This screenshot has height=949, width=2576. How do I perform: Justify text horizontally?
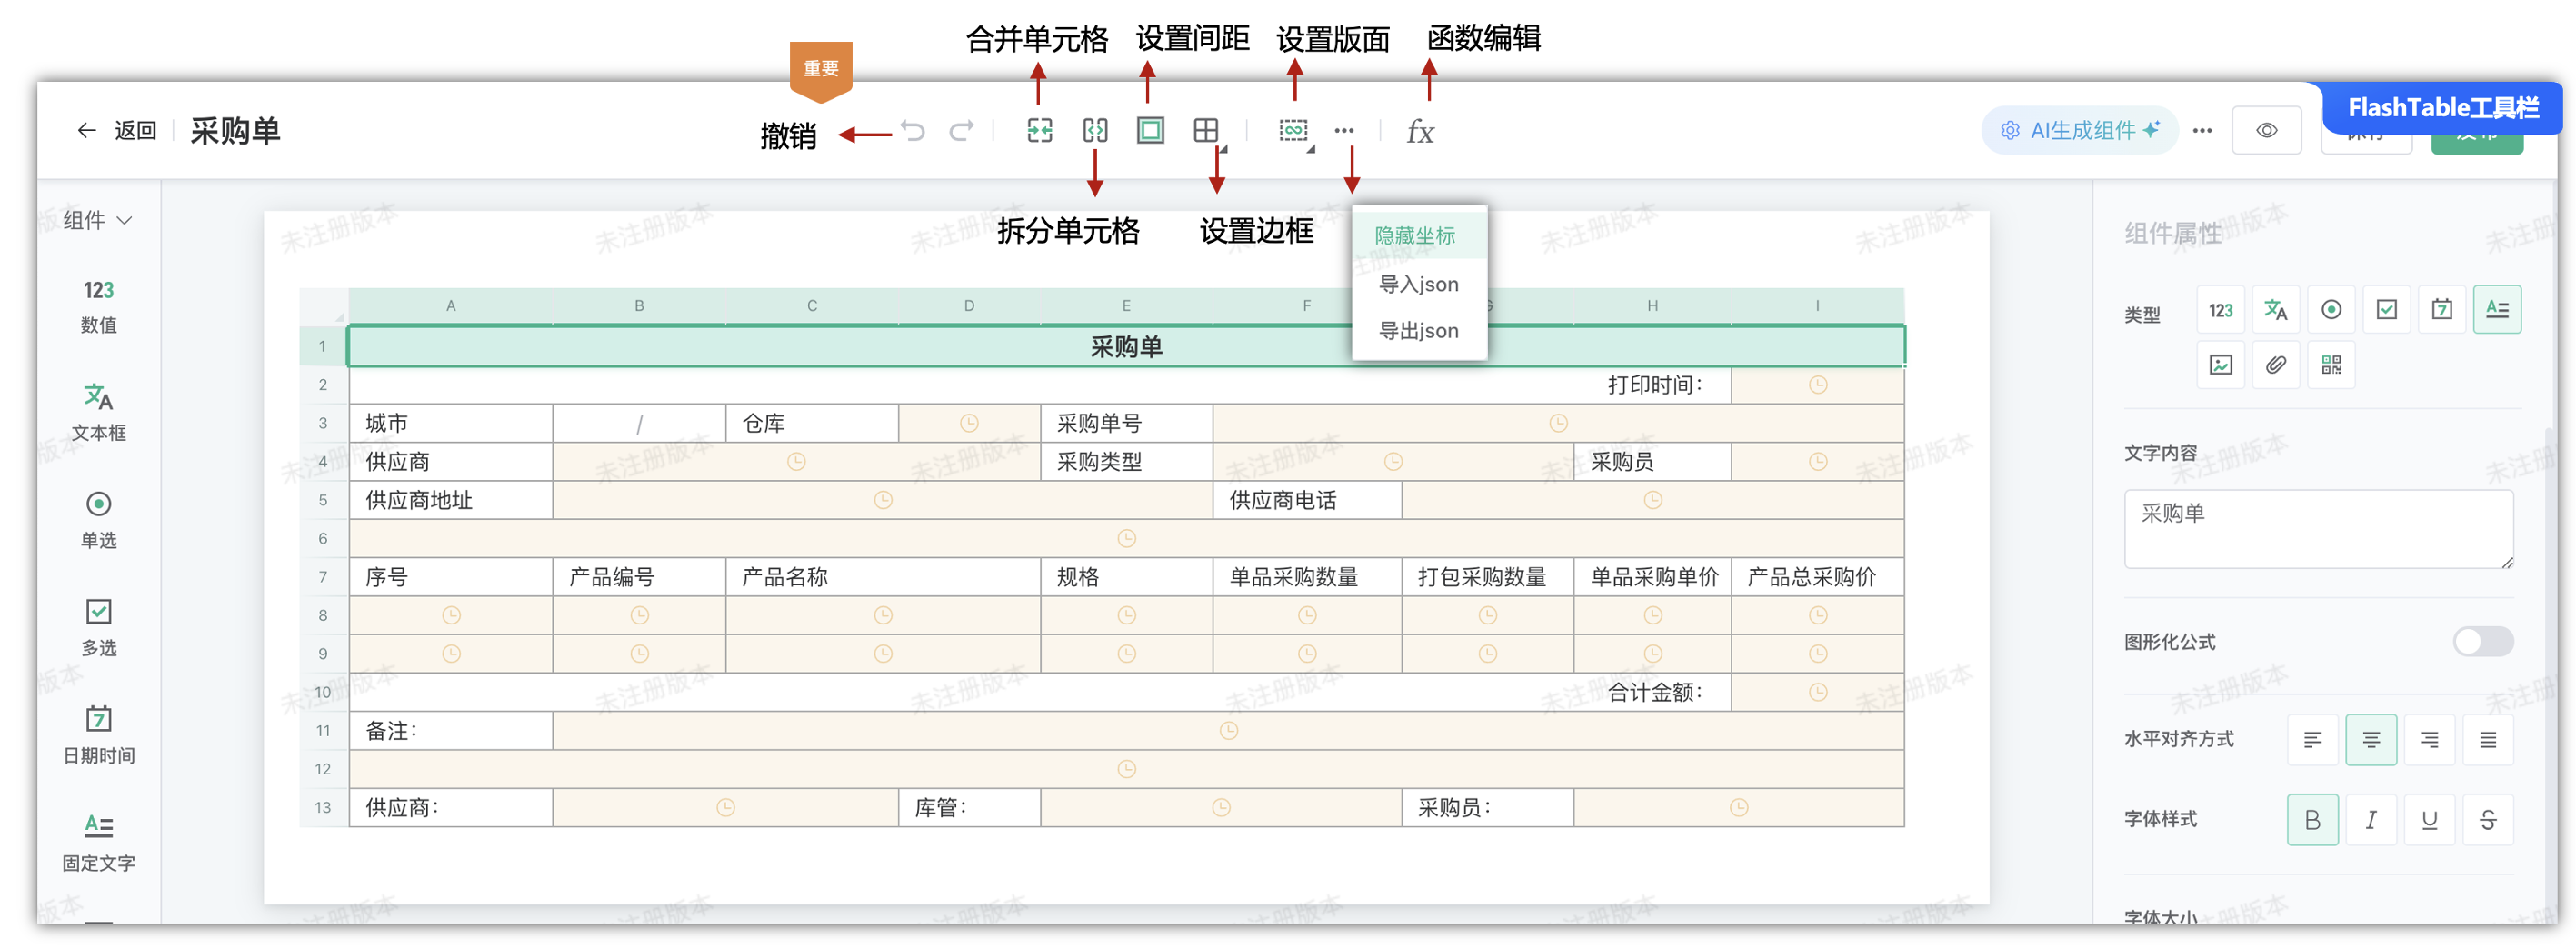(2488, 740)
